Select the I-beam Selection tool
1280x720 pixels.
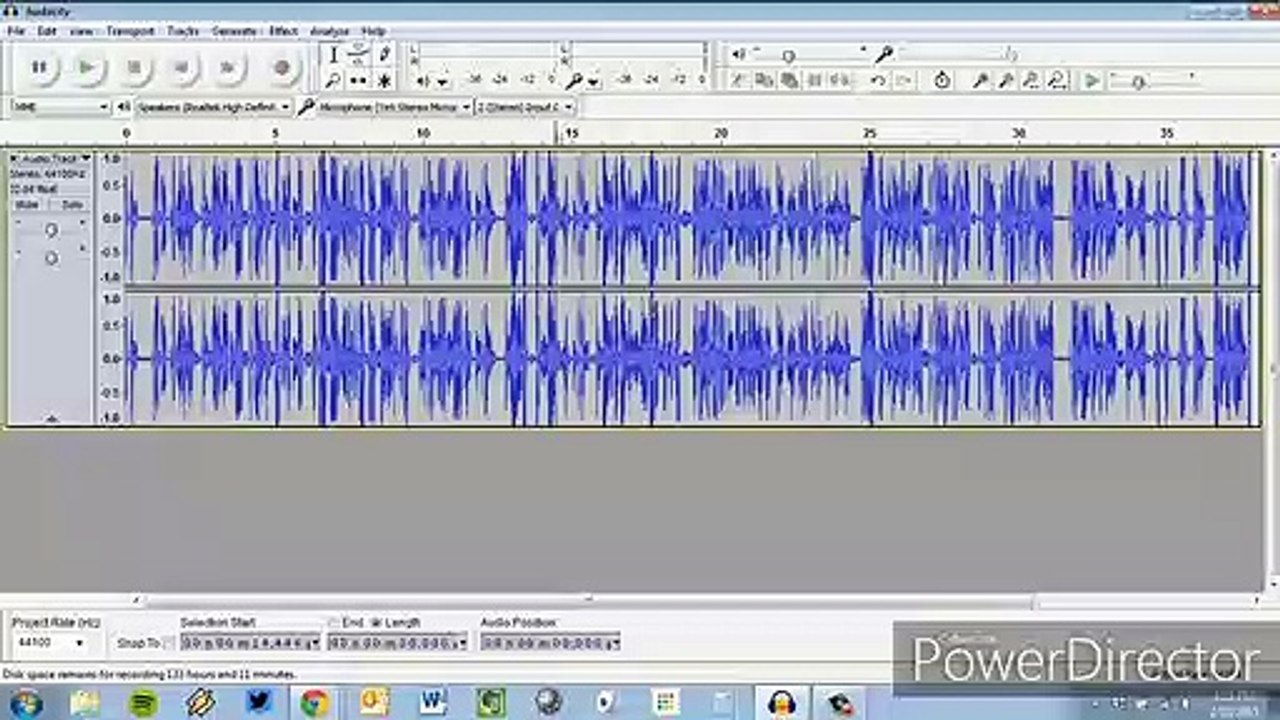[334, 55]
